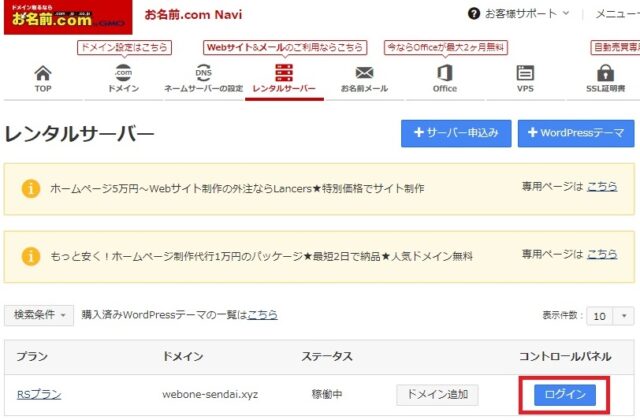Expand the 検索条件 dropdown
Viewport: 640px width, 420px height.
(39, 315)
